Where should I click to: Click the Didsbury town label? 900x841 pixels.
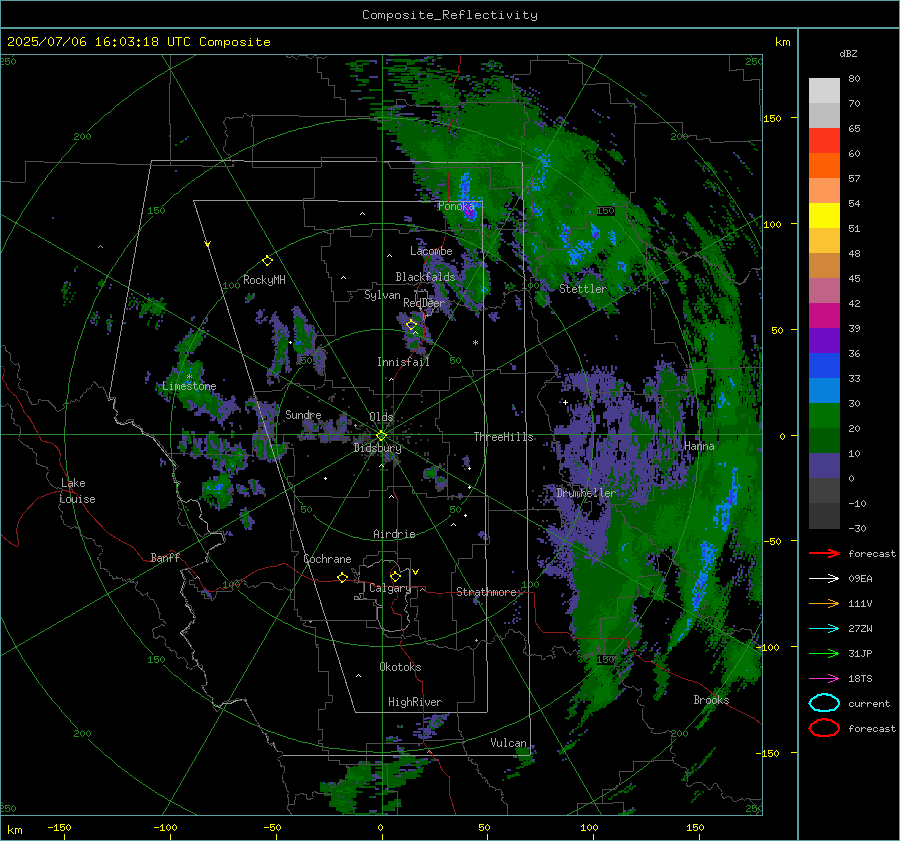(377, 448)
